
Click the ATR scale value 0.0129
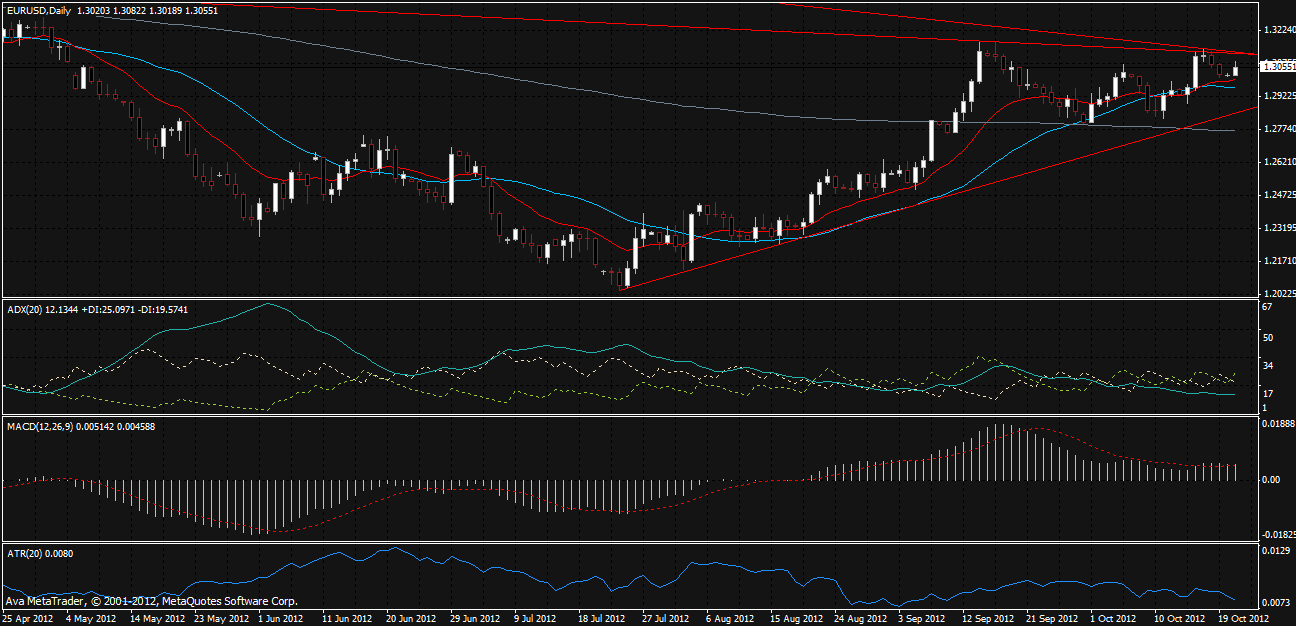tap(1272, 552)
